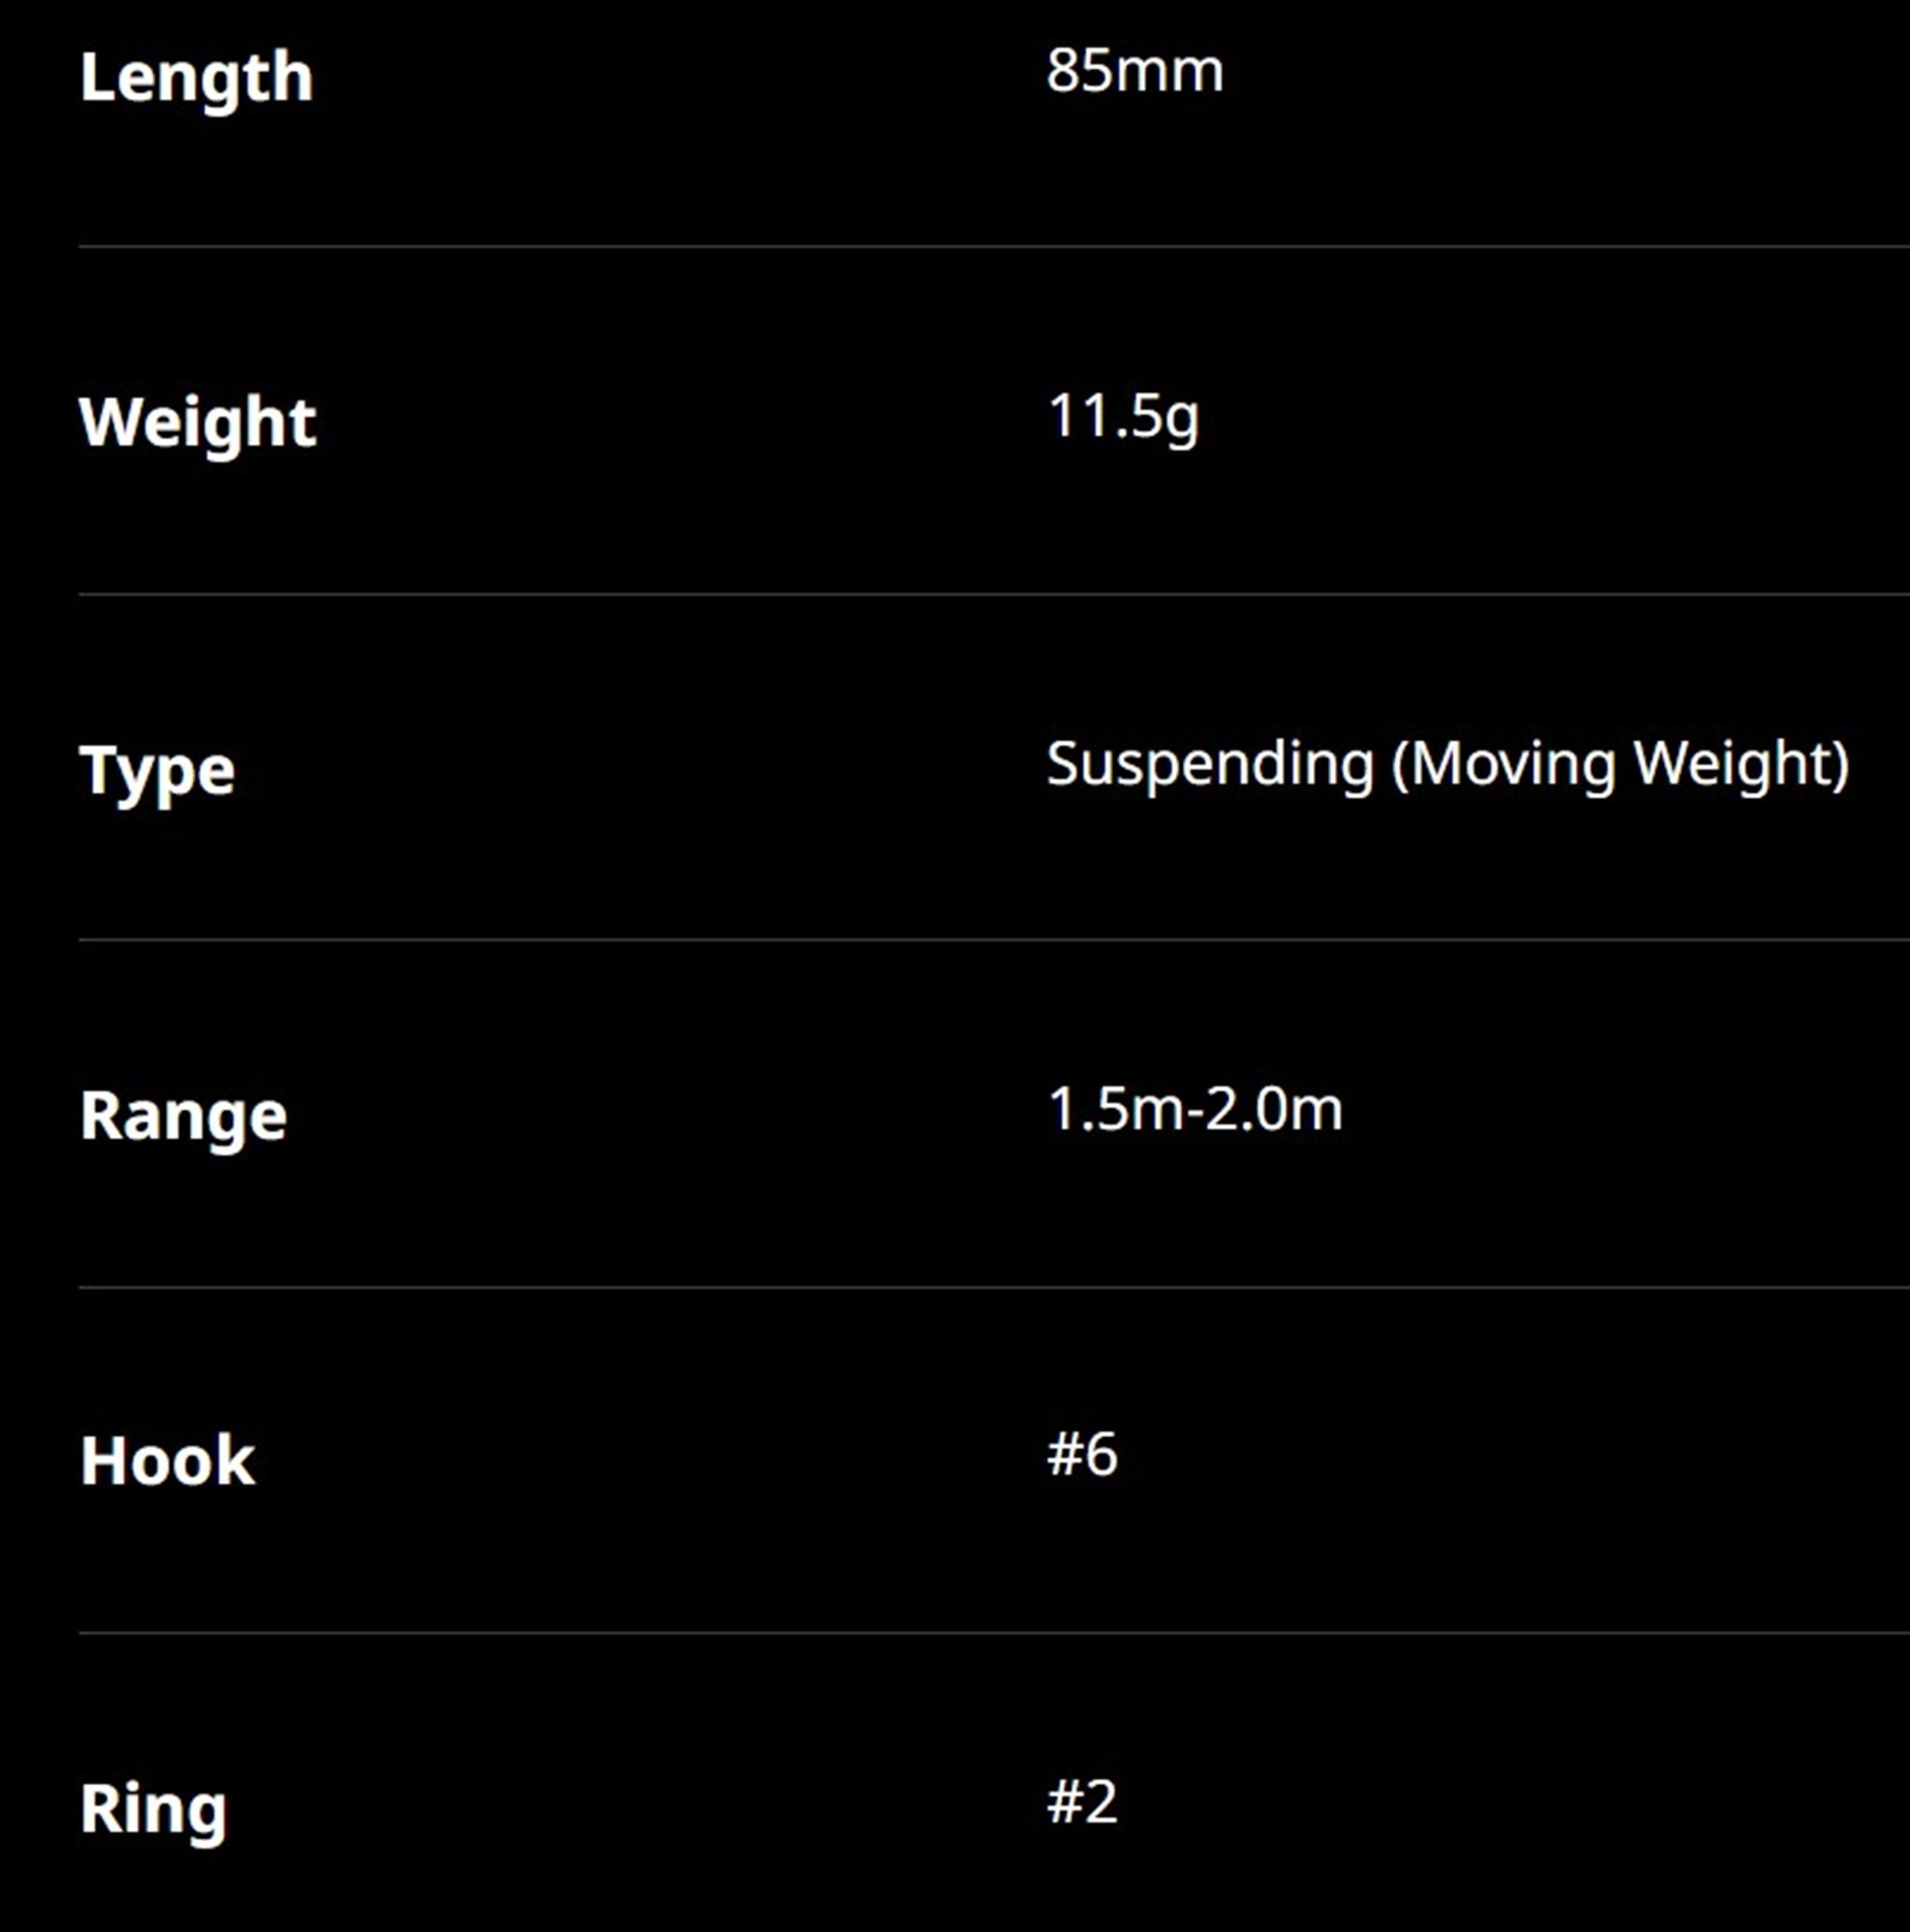Viewport: 1910px width, 1932px height.
Task: Click the Weight label
Action: click(x=198, y=423)
